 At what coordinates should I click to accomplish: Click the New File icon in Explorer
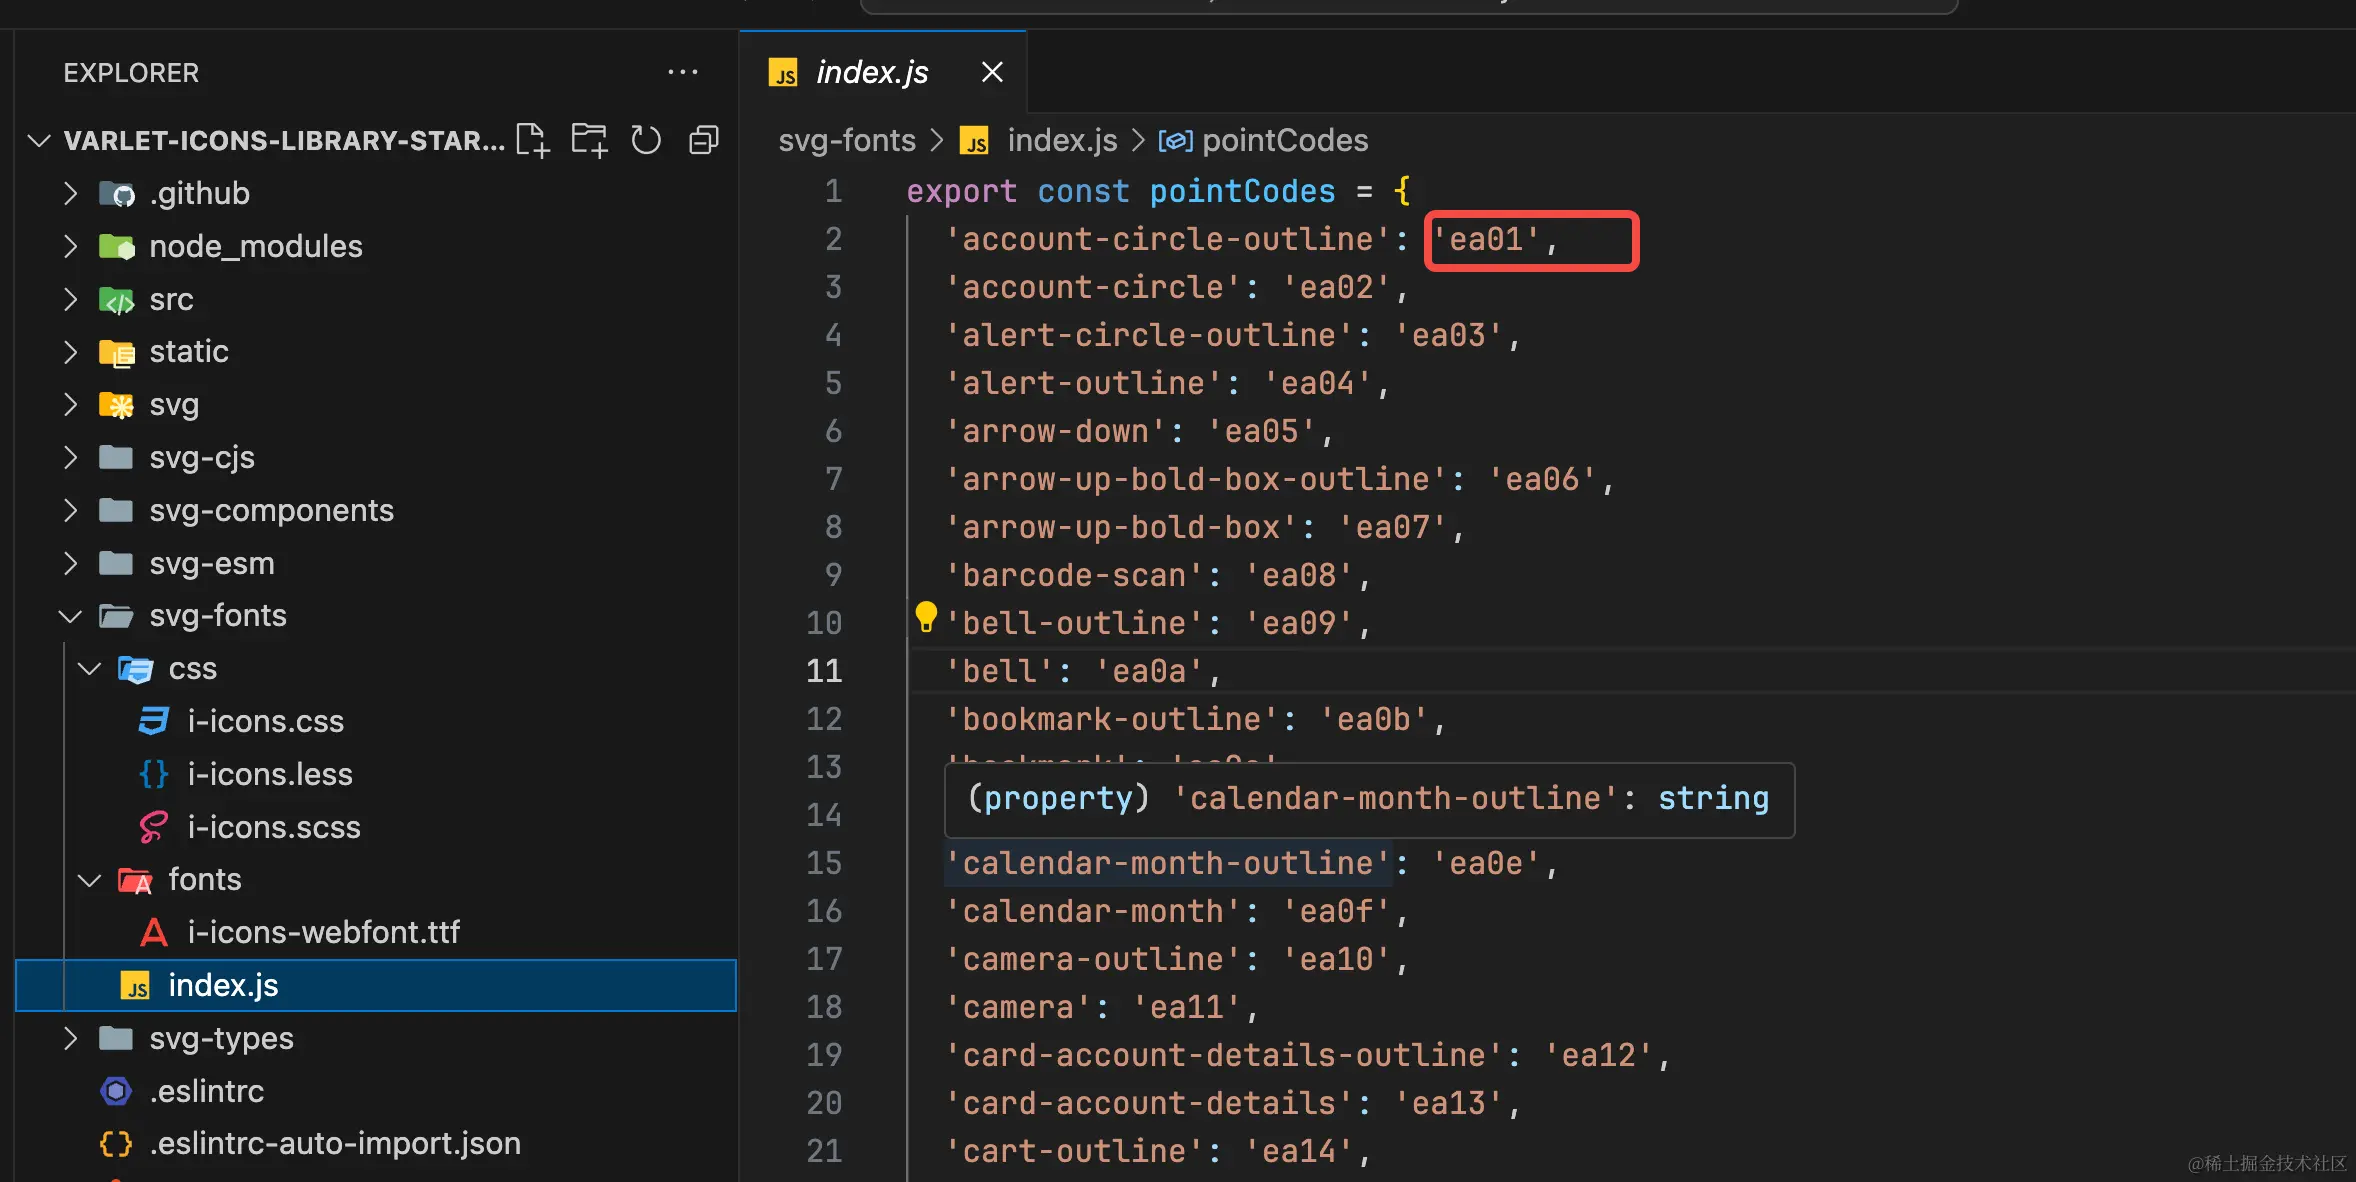pos(532,140)
